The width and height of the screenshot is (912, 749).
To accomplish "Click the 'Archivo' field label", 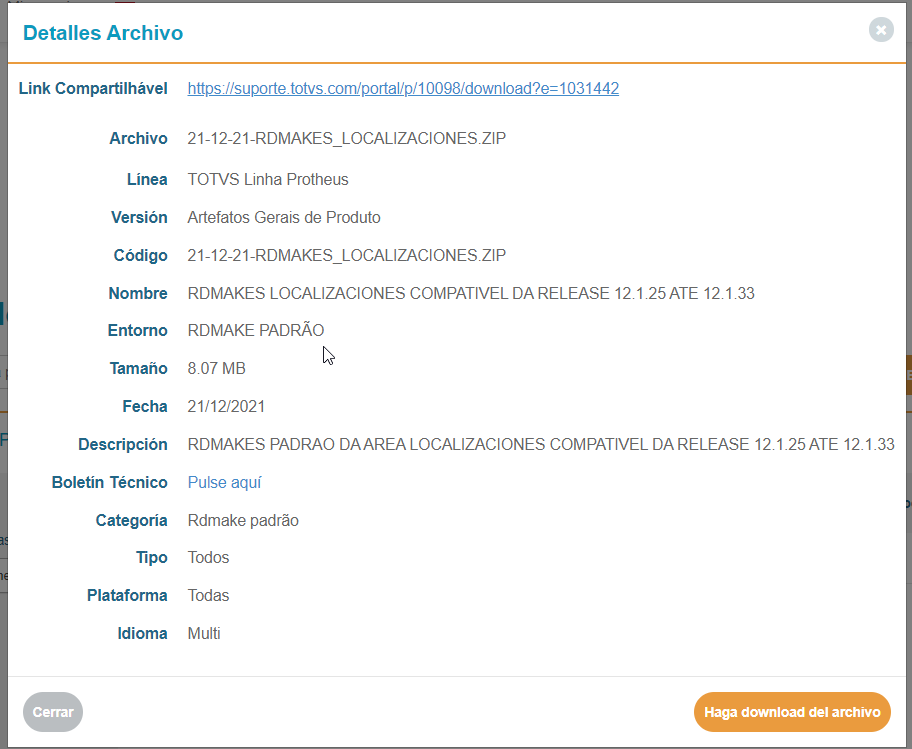I will tap(138, 138).
